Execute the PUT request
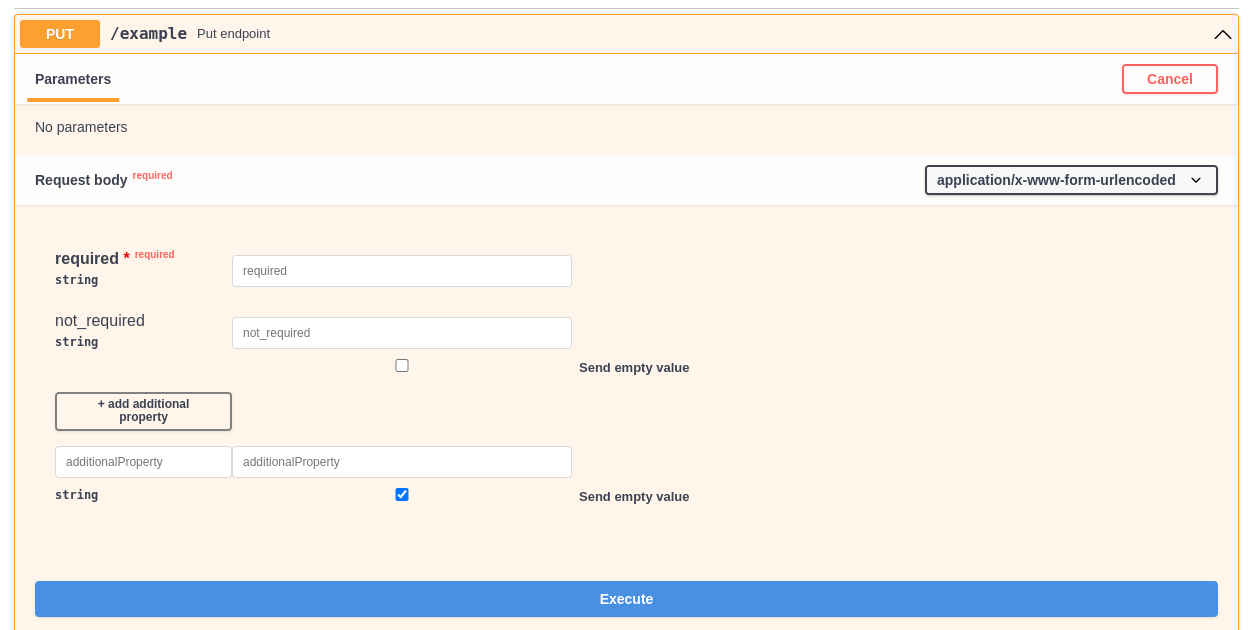Screen dimensions: 1252x630 626,598
